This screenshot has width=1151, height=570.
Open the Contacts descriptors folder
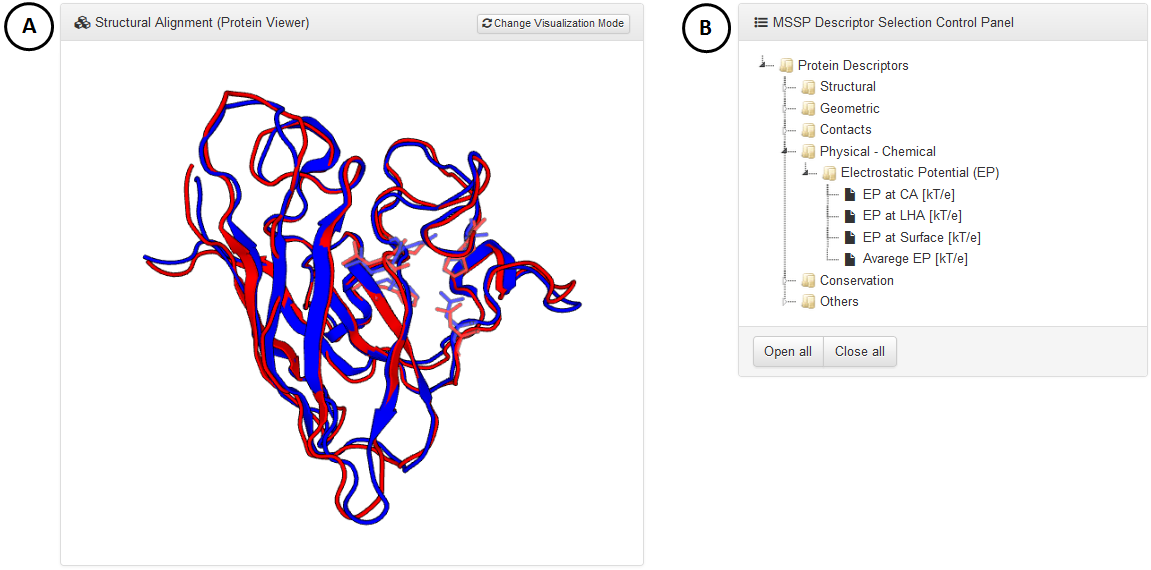[x=846, y=130]
